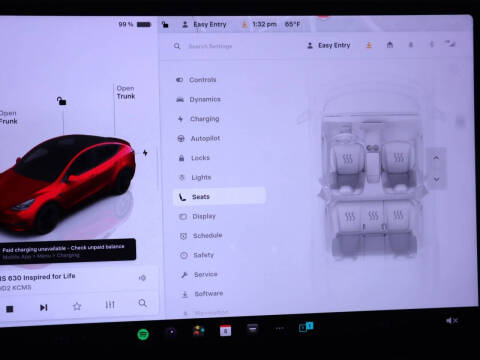Stop media playback
The image size is (480, 360).
pos(10,309)
